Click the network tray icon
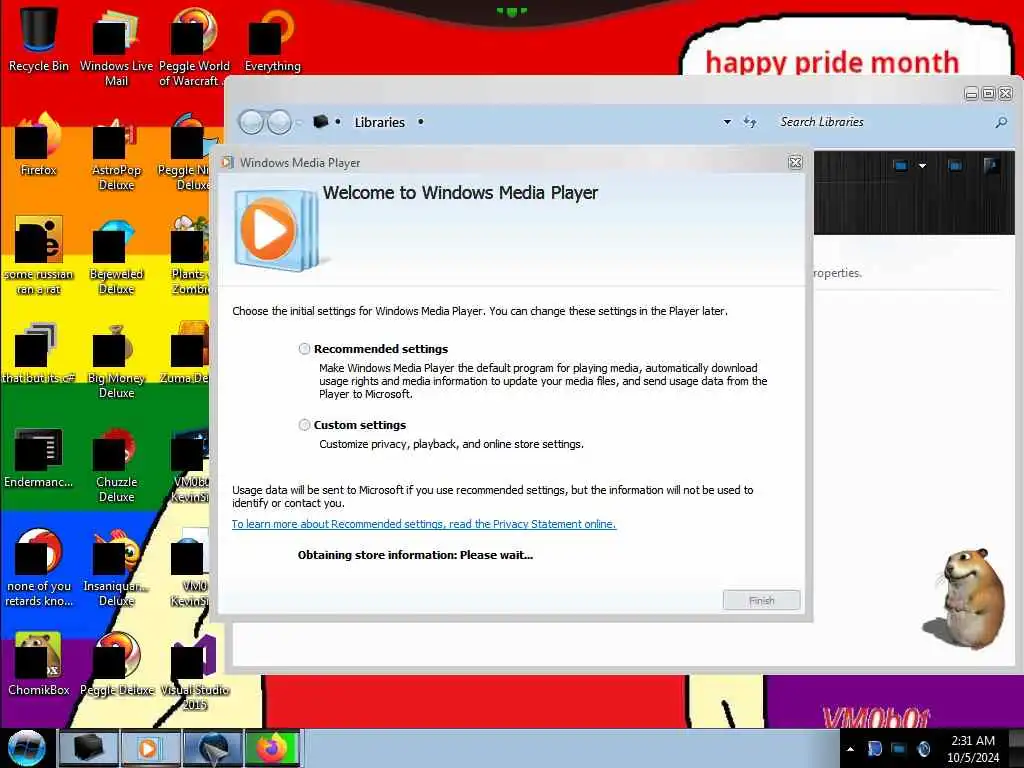Image resolution: width=1024 pixels, height=768 pixels. tap(899, 749)
